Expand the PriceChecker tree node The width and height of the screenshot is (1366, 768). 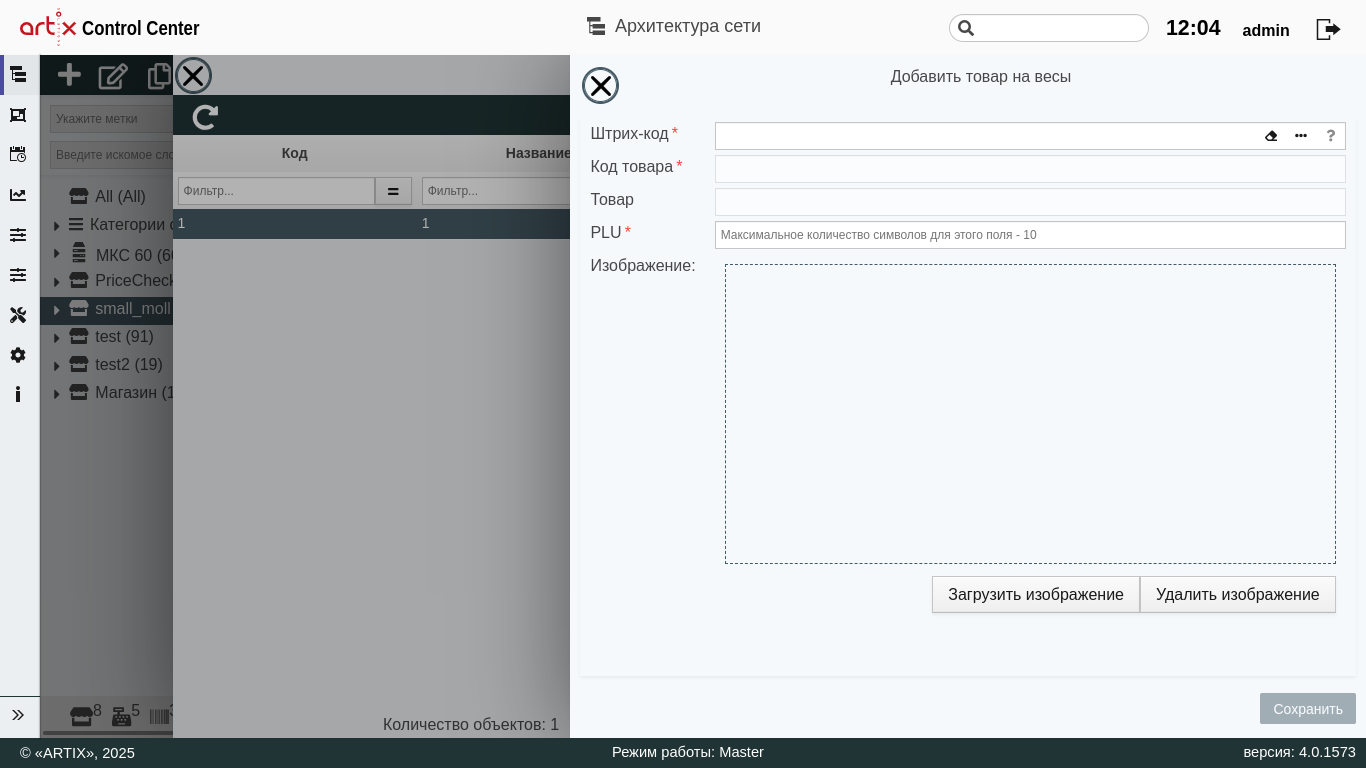(57, 282)
